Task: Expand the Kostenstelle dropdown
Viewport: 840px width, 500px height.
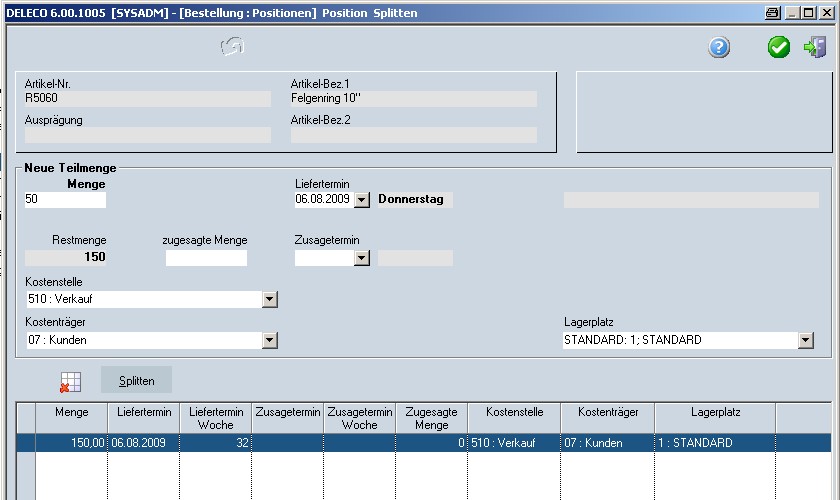Action: (x=269, y=299)
